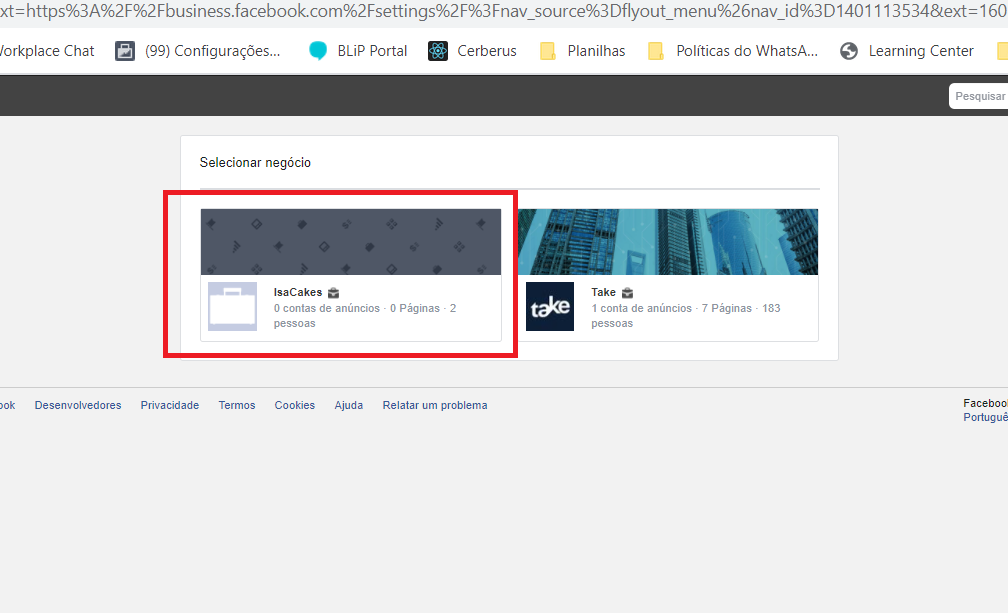Click the Planilhas folder icon
The height and width of the screenshot is (613, 1008).
click(548, 51)
